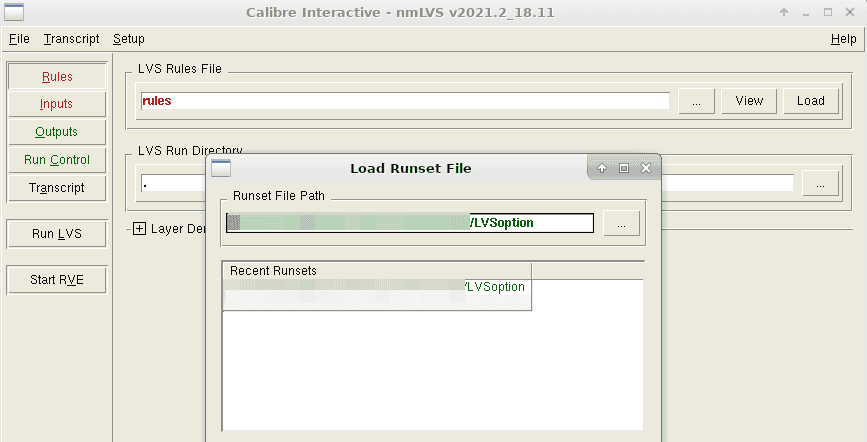Browse for LVS run directory with ellipsis button
The height and width of the screenshot is (442, 867).
click(x=820, y=184)
